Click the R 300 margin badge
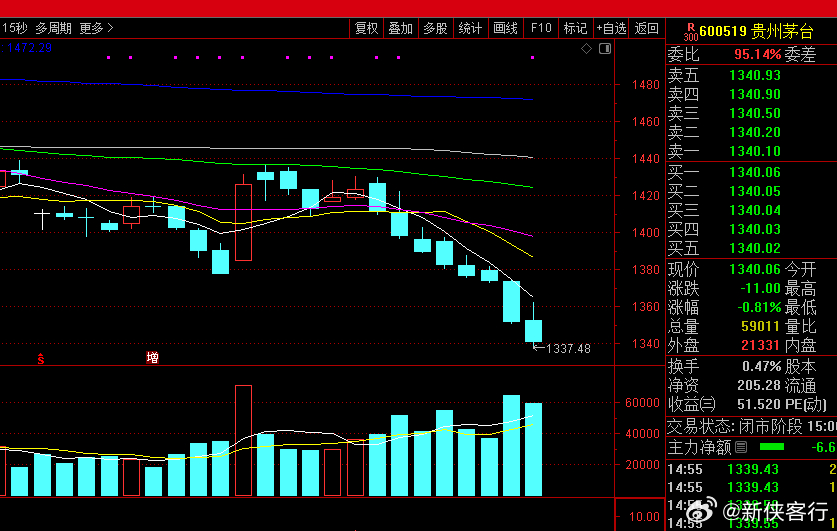This screenshot has height=531, width=837. click(x=691, y=32)
